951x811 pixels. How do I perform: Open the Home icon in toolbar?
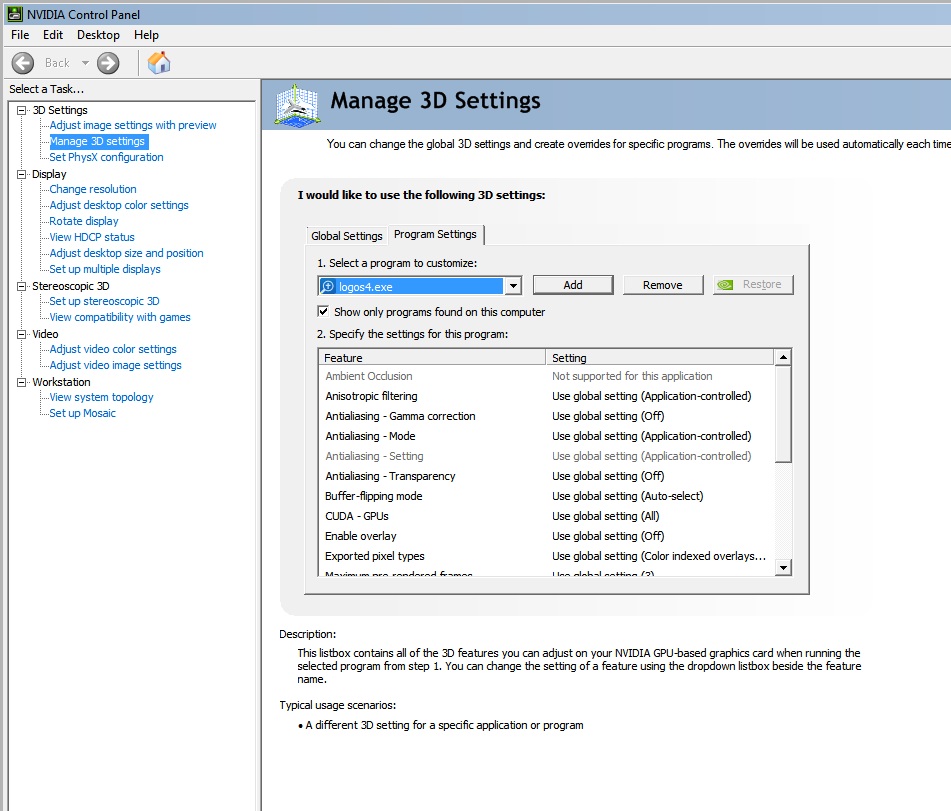(x=159, y=62)
